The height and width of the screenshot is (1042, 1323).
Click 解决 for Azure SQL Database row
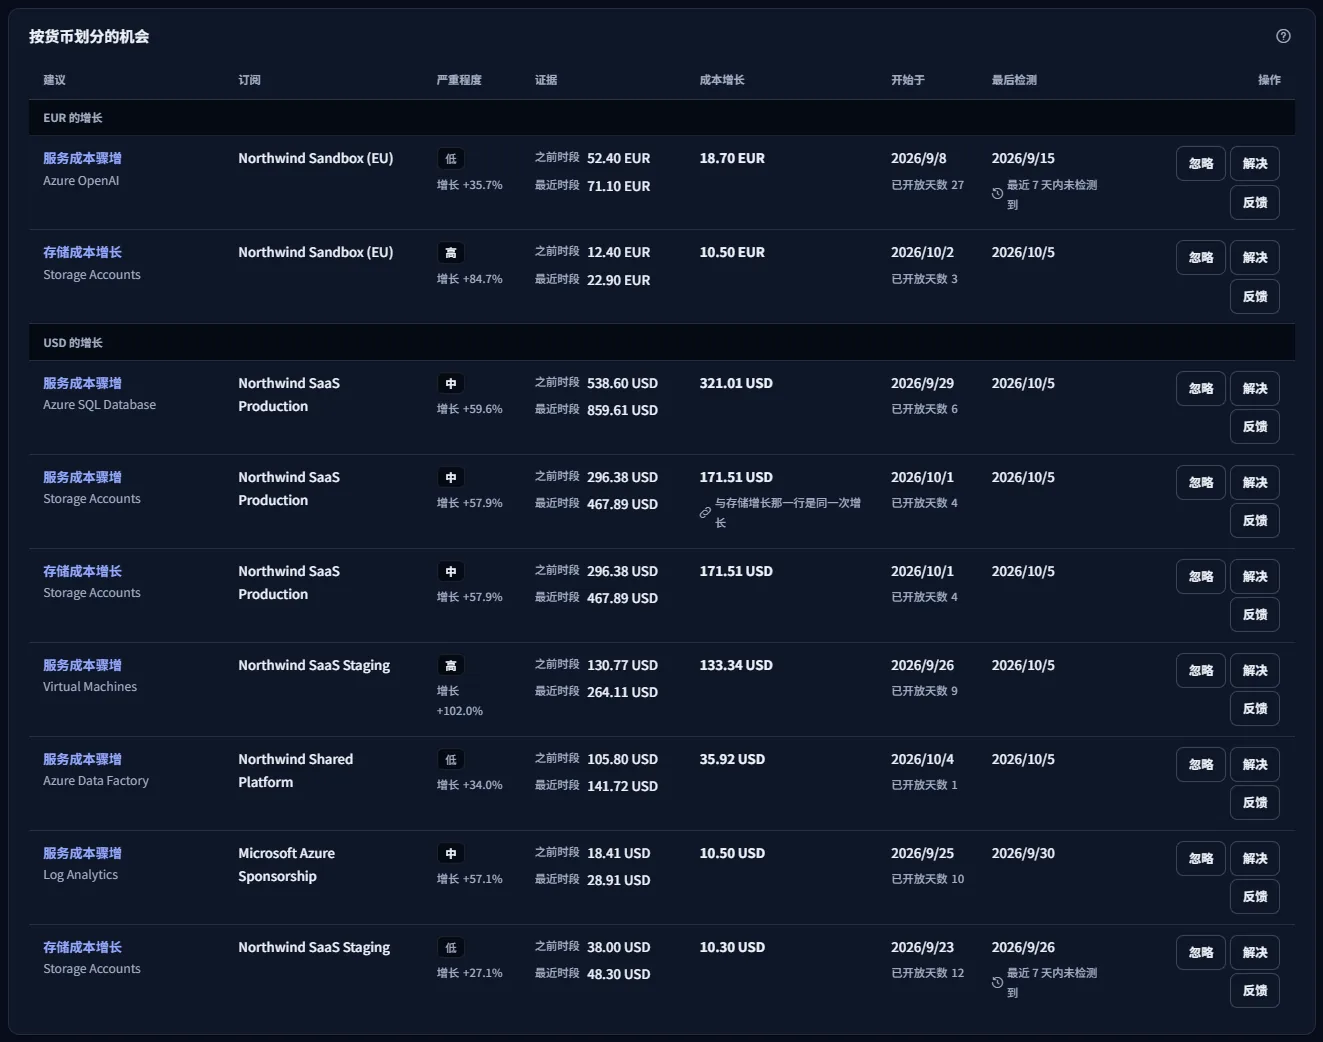[1255, 389]
